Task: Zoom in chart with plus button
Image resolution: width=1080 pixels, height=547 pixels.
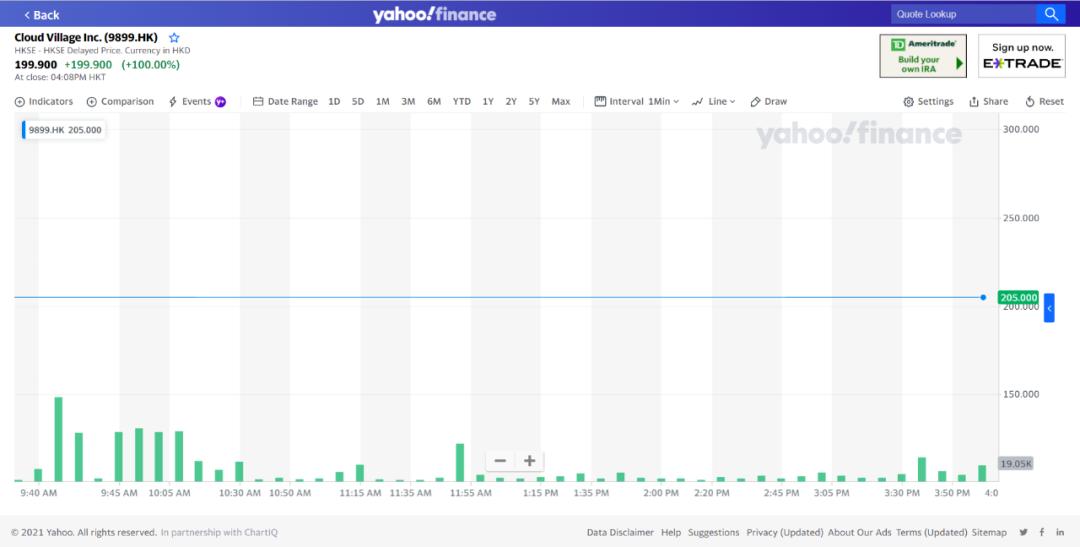Action: [529, 461]
